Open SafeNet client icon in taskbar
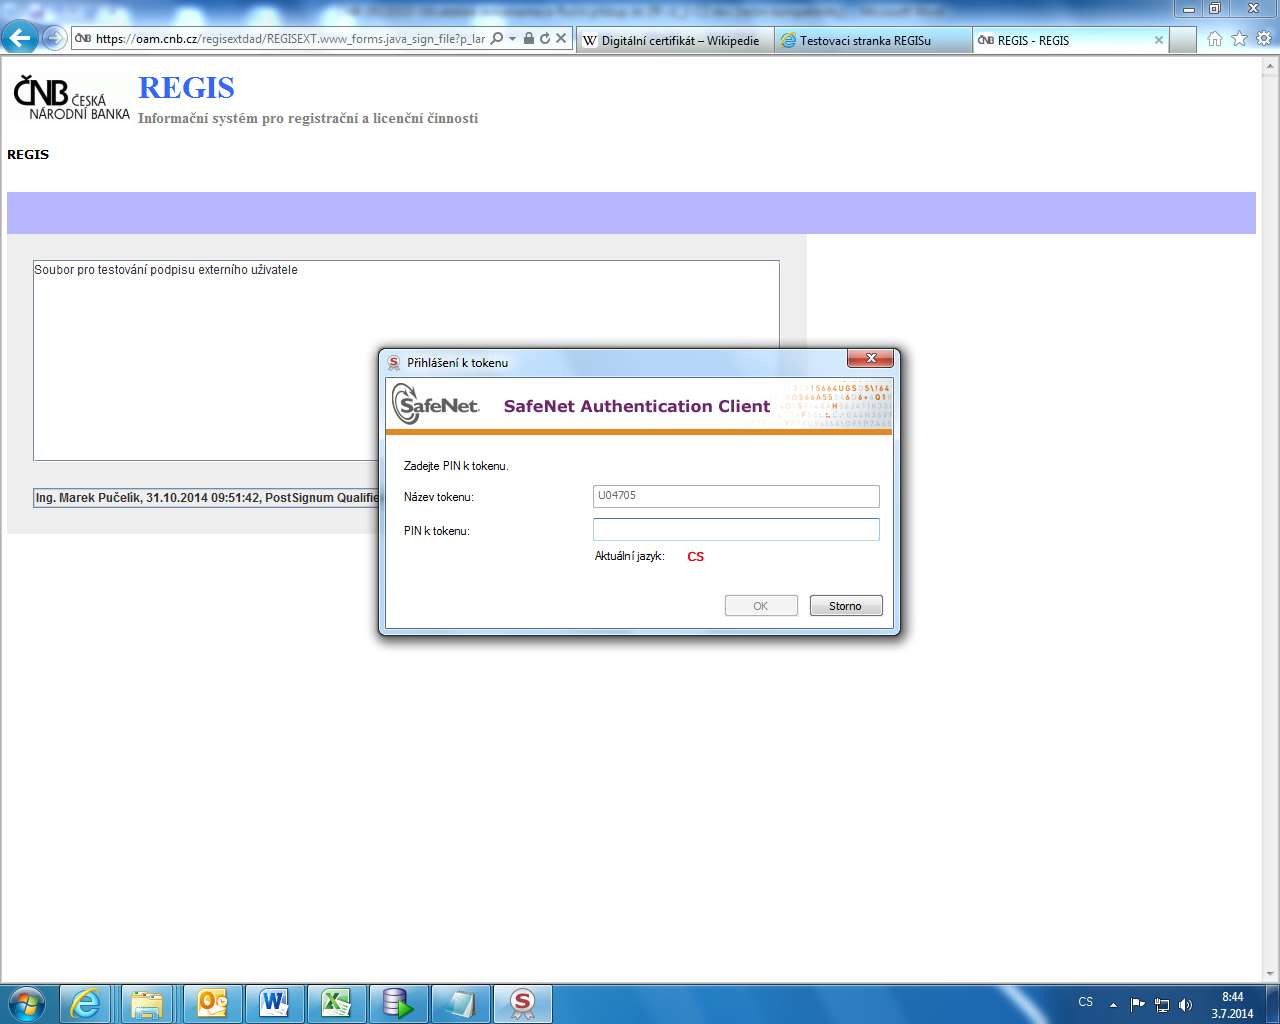Image resolution: width=1280 pixels, height=1024 pixels. (x=522, y=1003)
